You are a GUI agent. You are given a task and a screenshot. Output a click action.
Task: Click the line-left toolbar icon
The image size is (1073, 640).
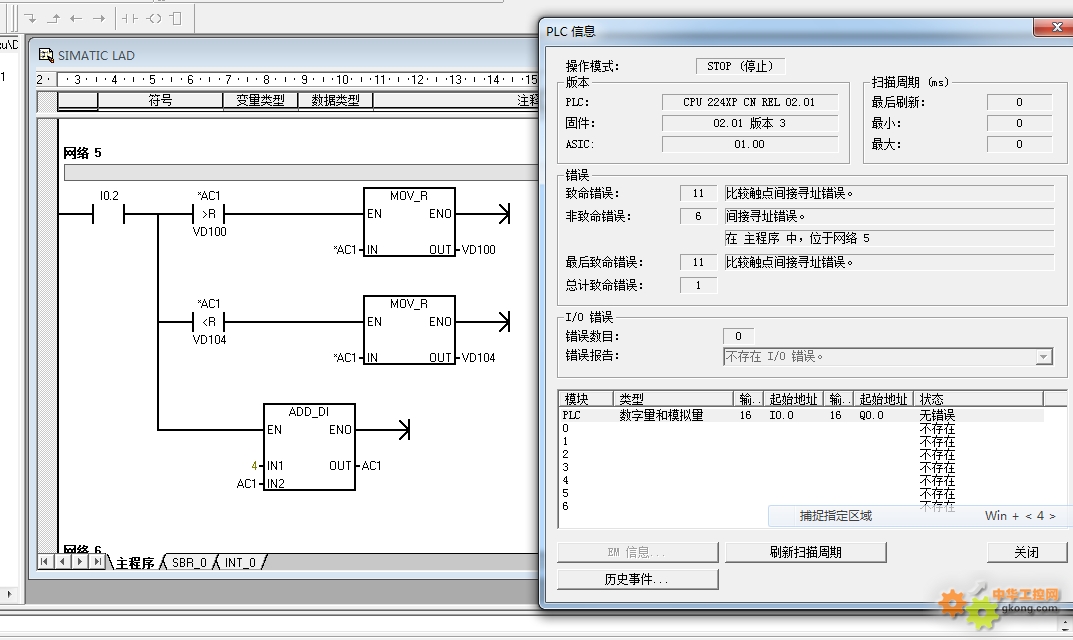(x=76, y=18)
